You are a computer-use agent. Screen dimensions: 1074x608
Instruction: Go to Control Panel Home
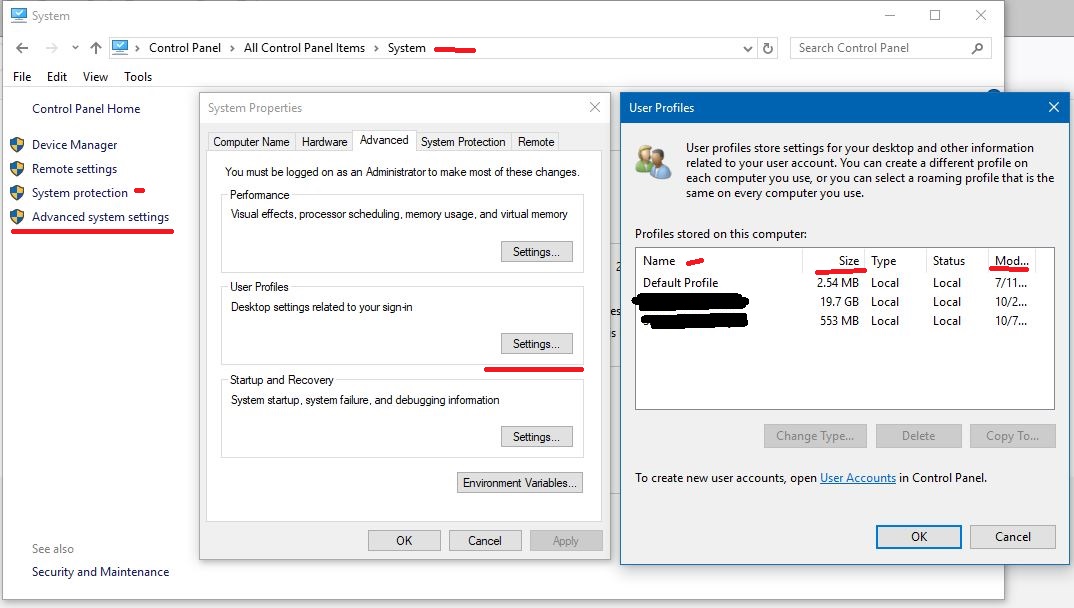(x=86, y=109)
